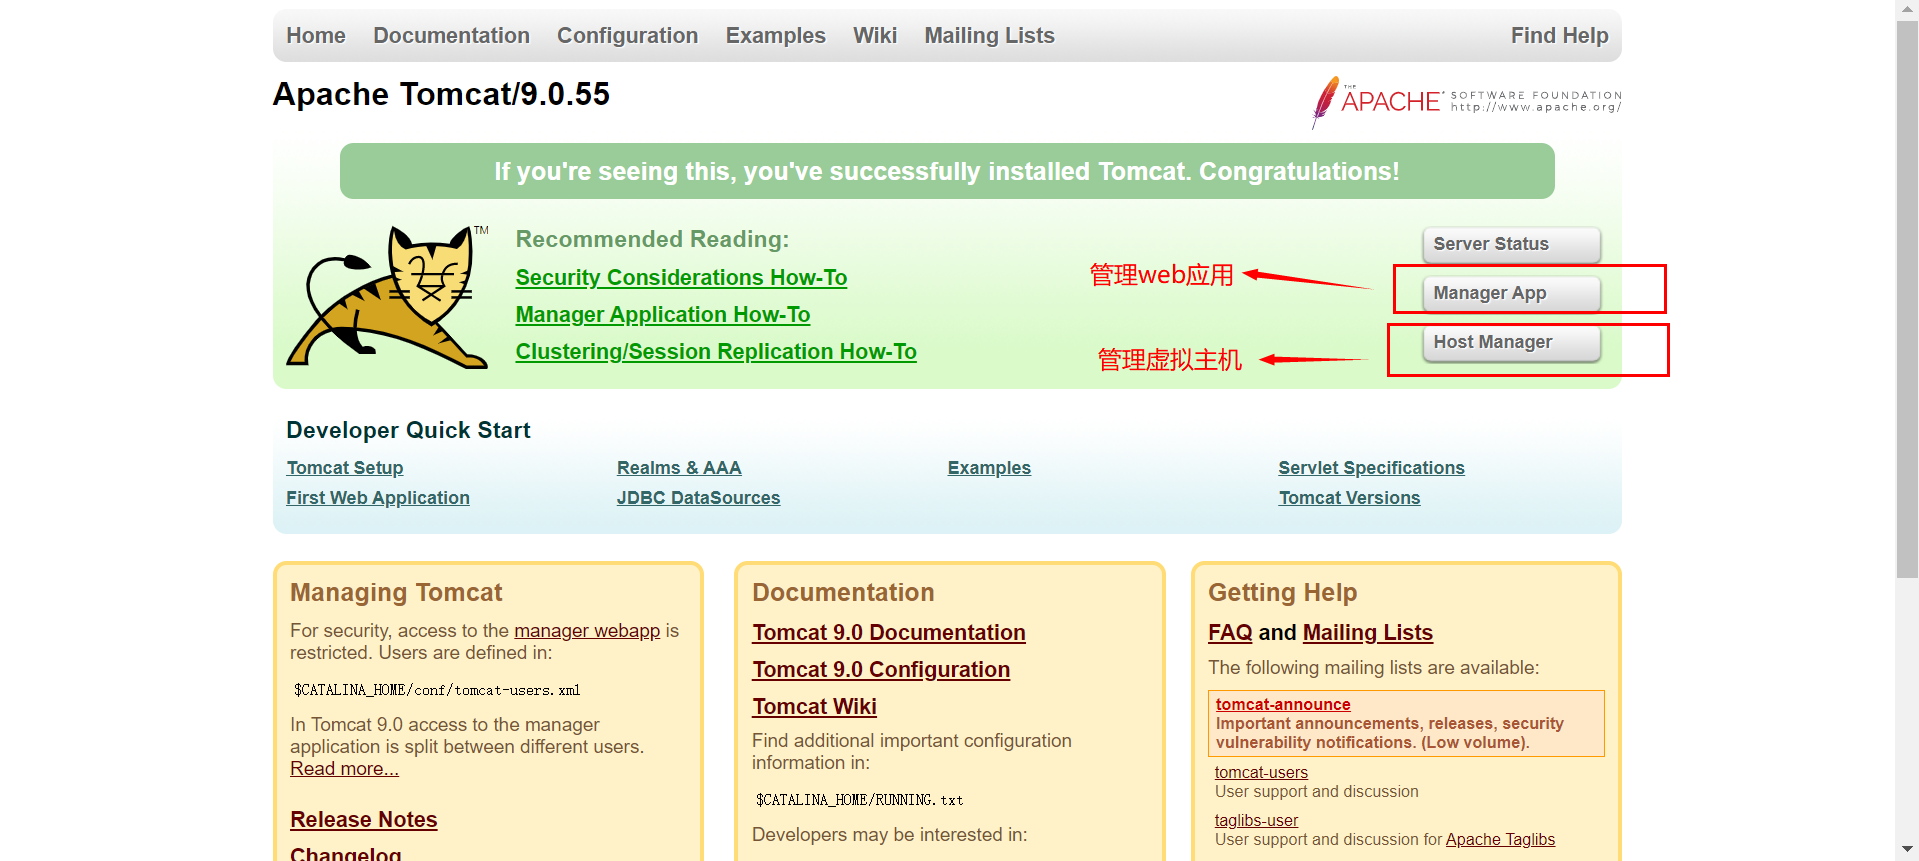Open the Tomcat 9.0 Configuration link
The width and height of the screenshot is (1919, 861).
[881, 670]
